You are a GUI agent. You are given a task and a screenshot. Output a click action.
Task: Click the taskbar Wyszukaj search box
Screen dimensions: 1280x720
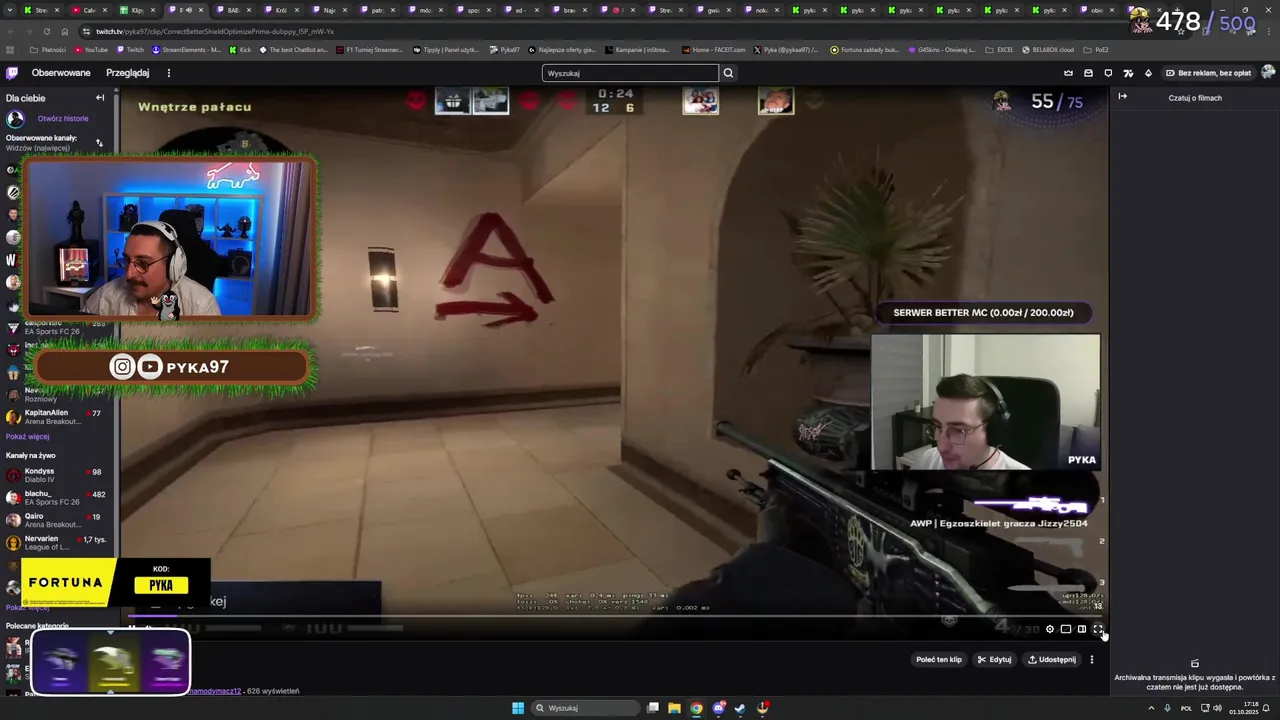(585, 708)
